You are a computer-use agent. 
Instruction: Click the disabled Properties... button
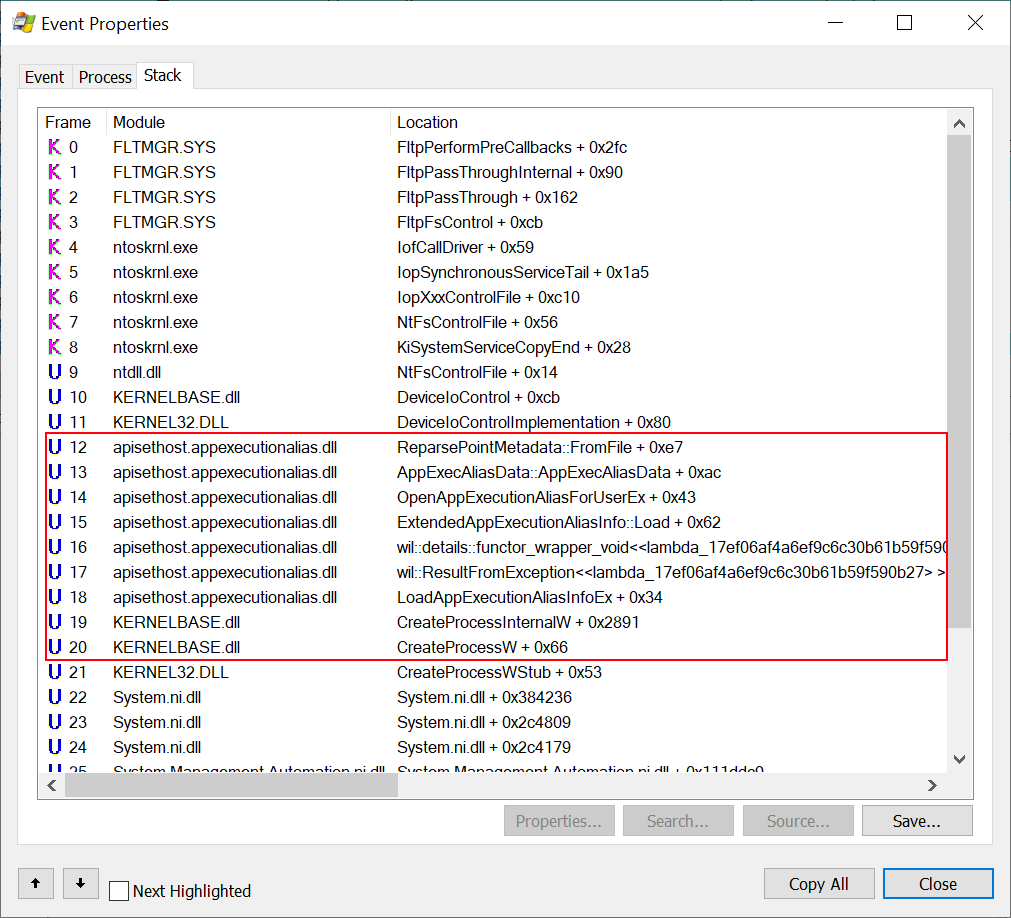pyautogui.click(x=559, y=821)
